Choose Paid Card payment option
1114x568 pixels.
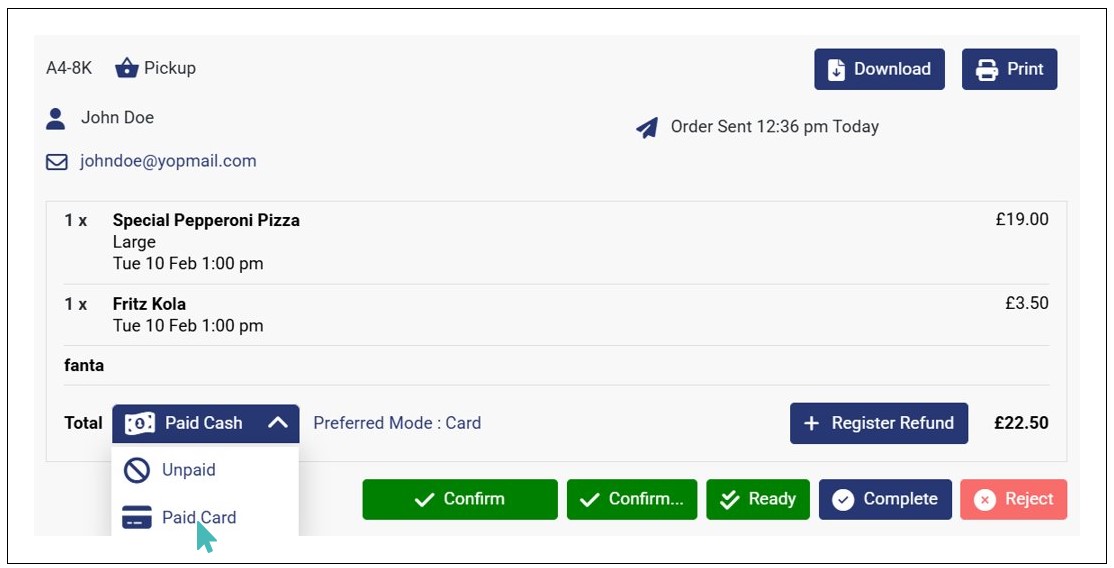[198, 518]
